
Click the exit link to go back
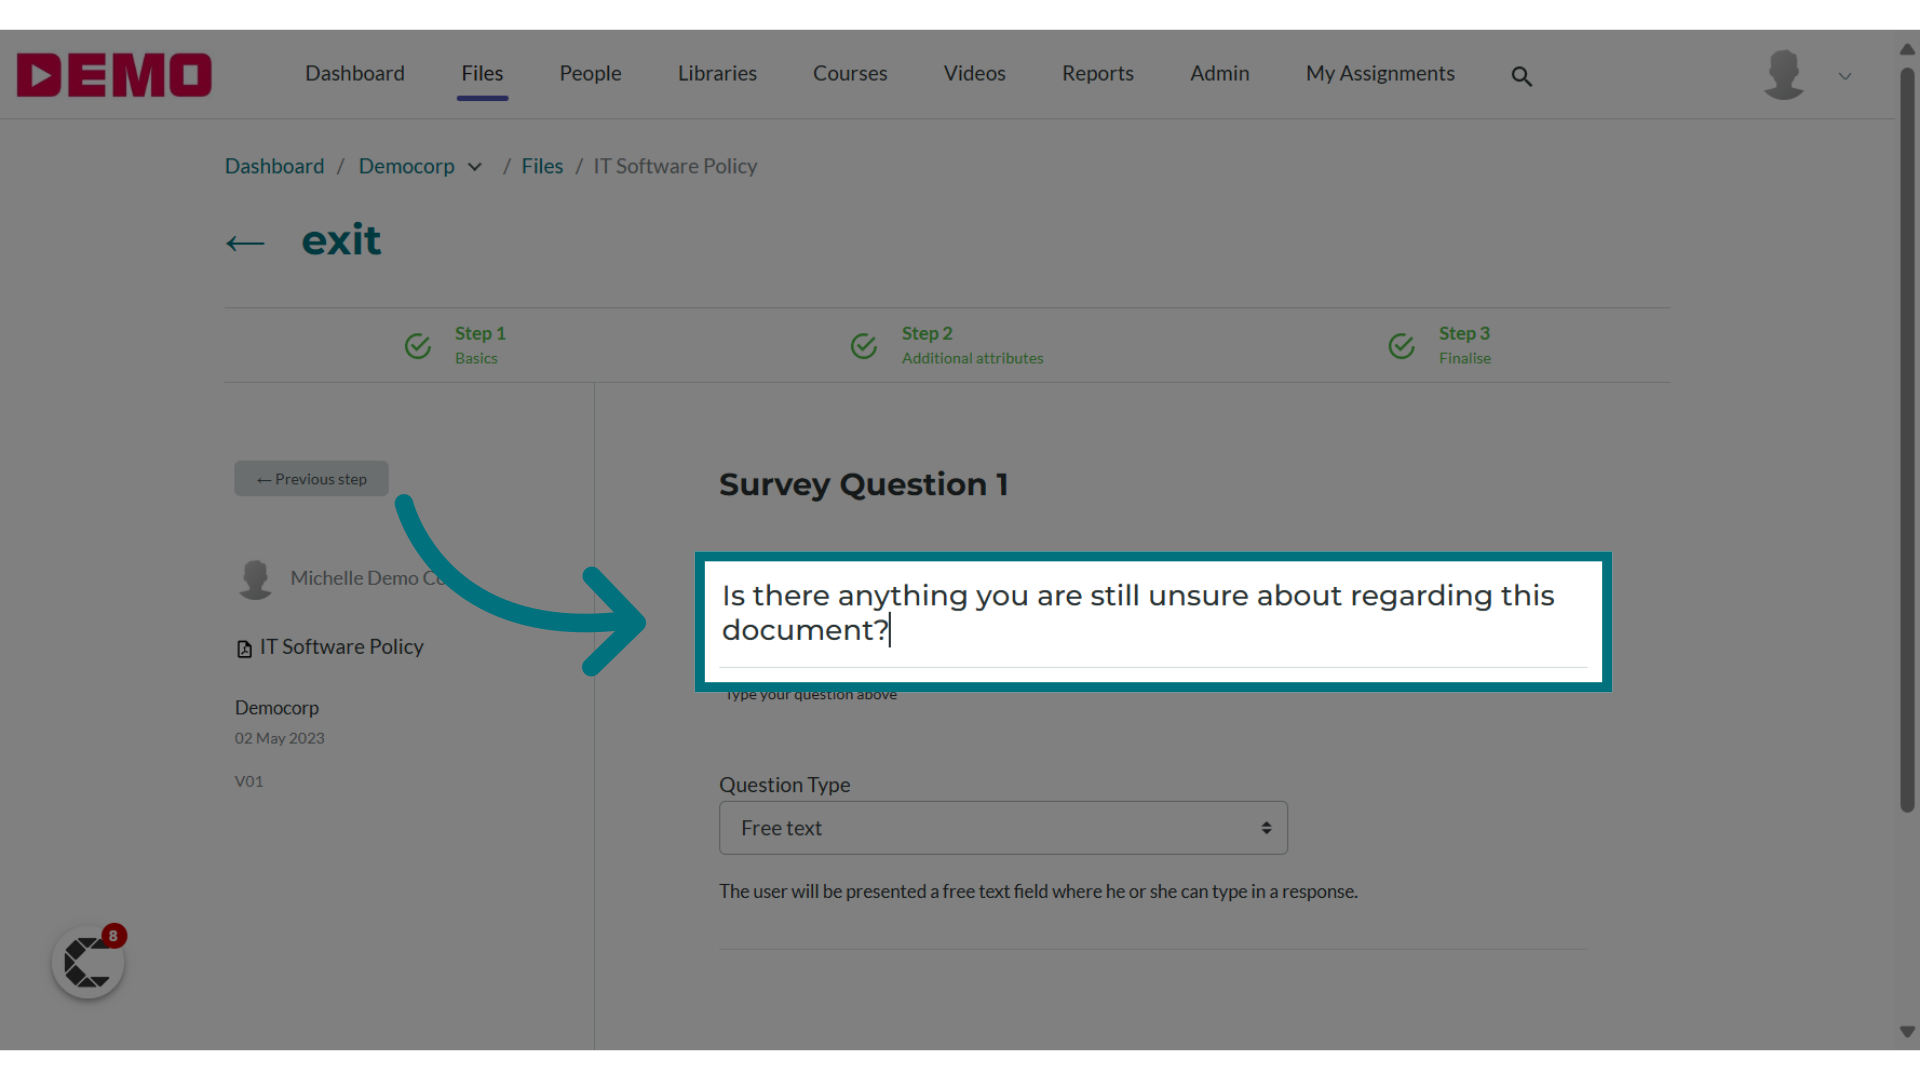[340, 240]
